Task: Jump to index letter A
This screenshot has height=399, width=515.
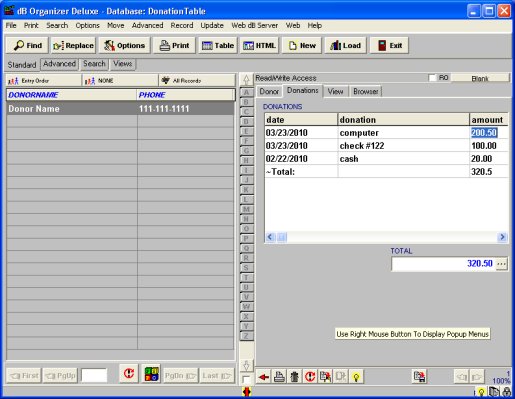Action: [x=246, y=92]
